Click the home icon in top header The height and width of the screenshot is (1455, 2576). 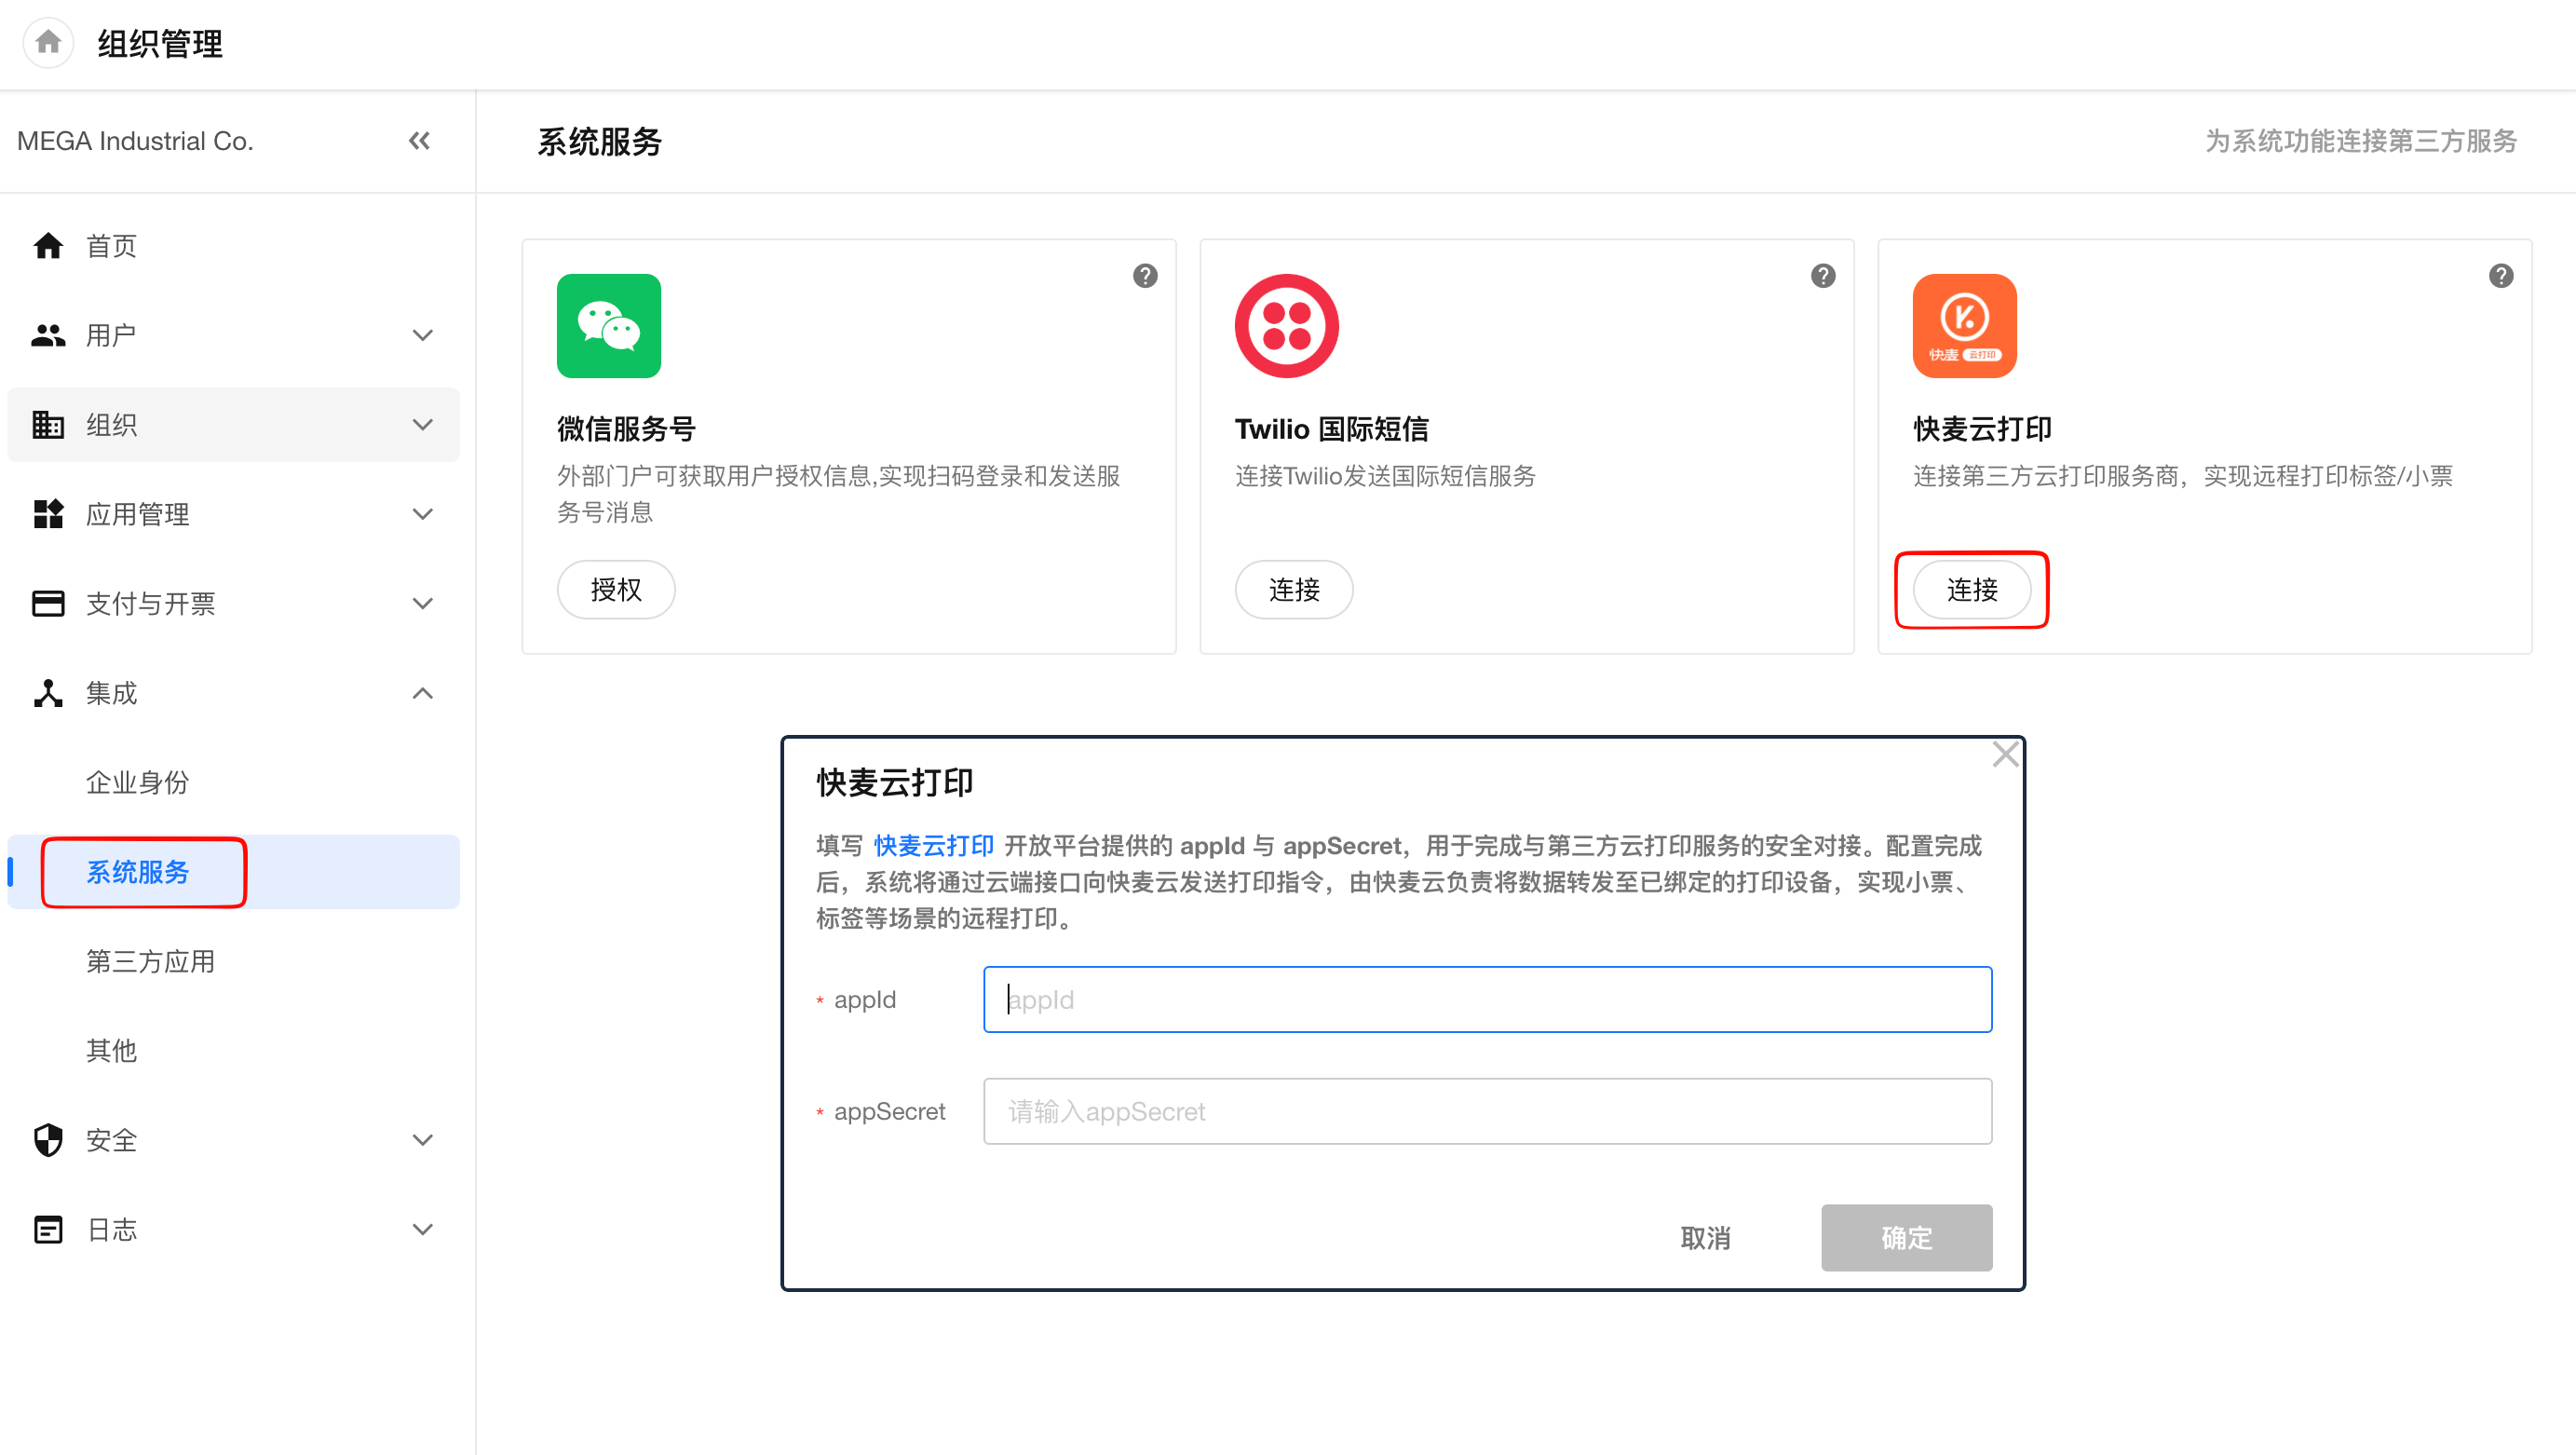coord(48,43)
